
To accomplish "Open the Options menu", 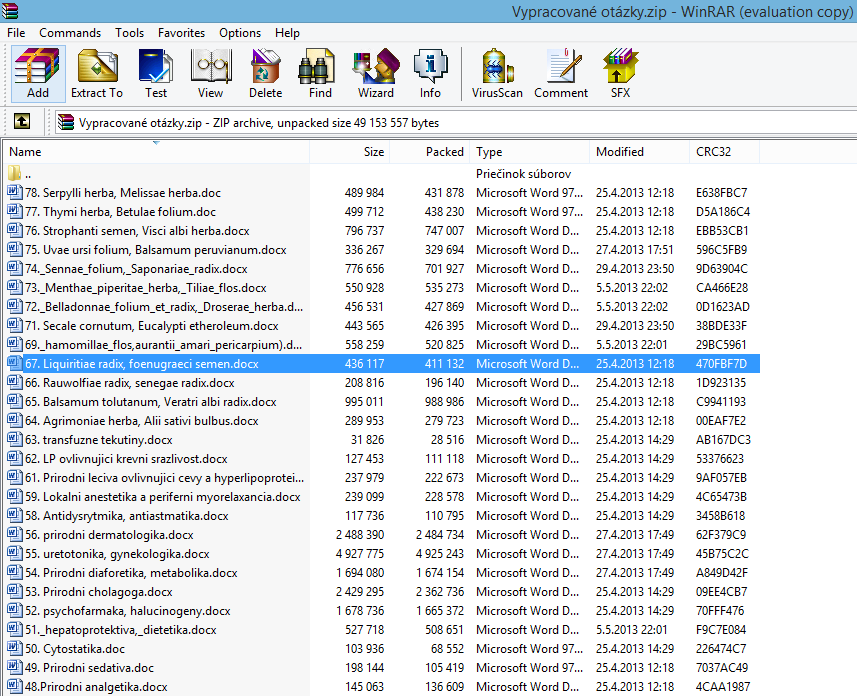I will point(240,33).
